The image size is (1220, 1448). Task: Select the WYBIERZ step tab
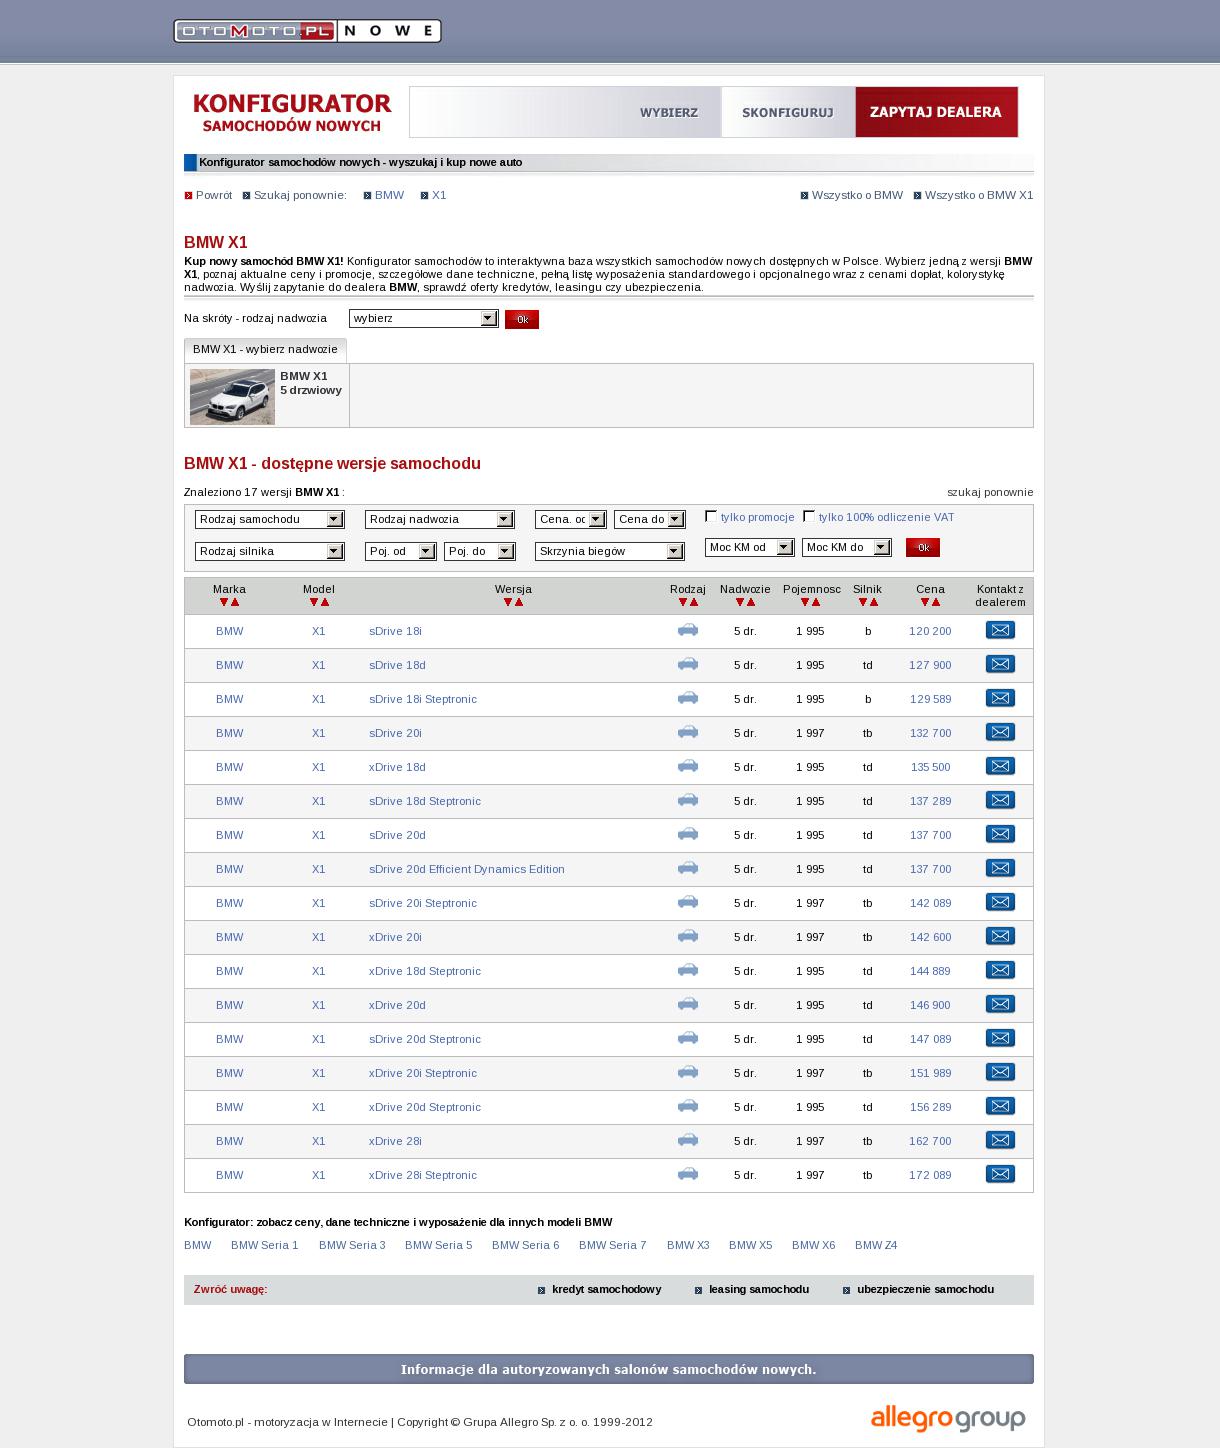click(669, 112)
